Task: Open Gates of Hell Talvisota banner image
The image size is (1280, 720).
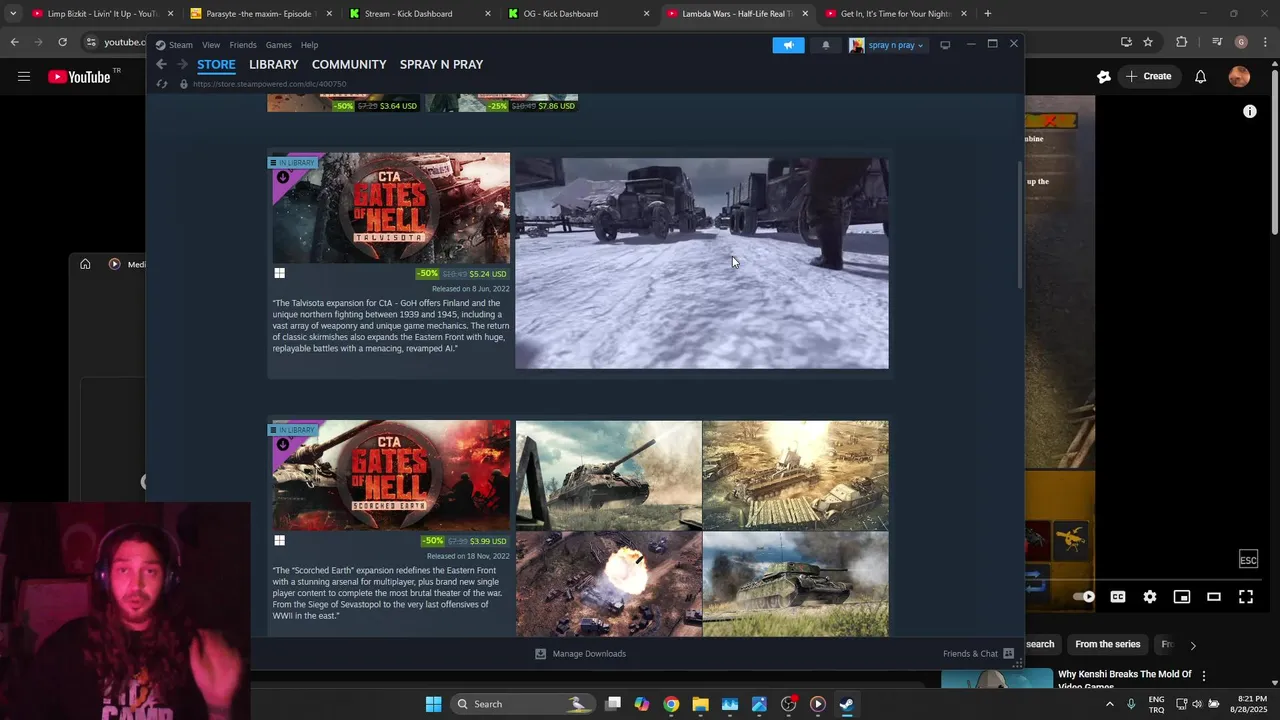Action: click(391, 208)
